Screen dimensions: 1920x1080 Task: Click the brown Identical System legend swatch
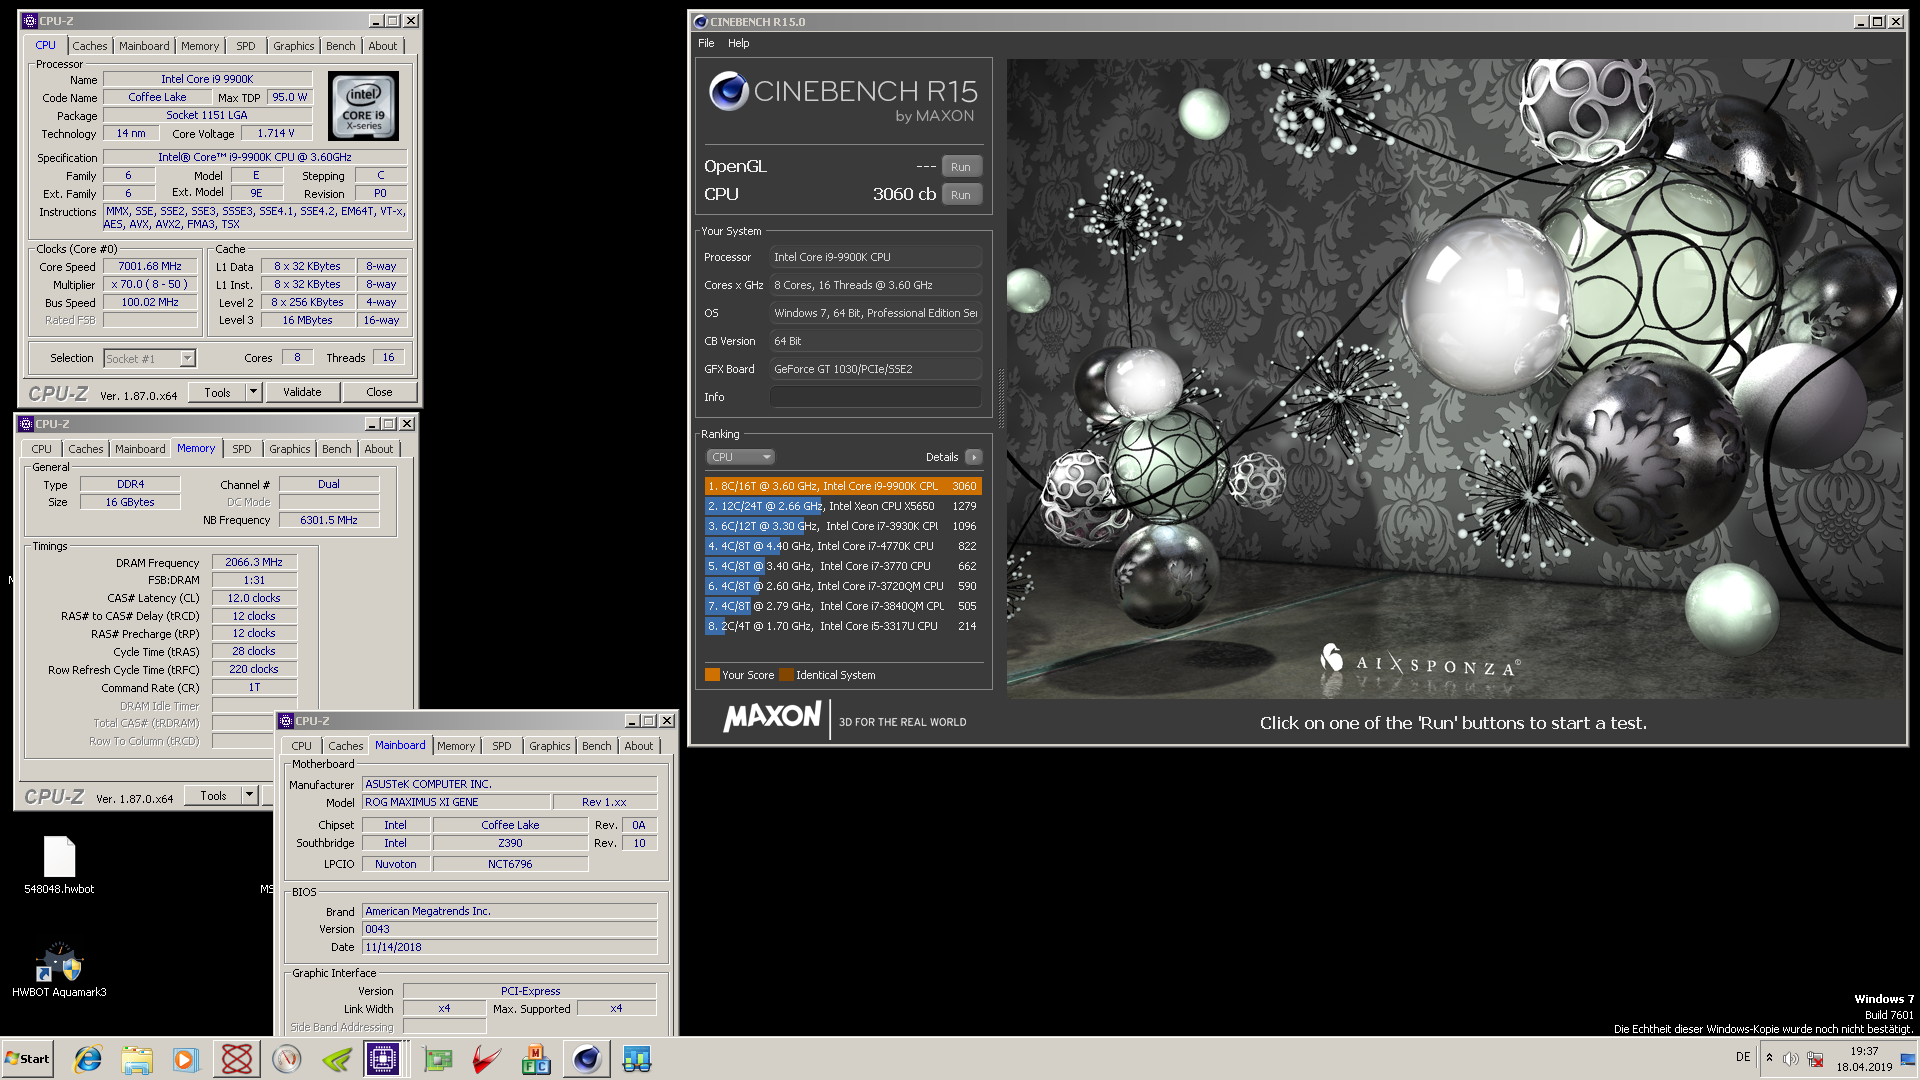click(x=787, y=675)
